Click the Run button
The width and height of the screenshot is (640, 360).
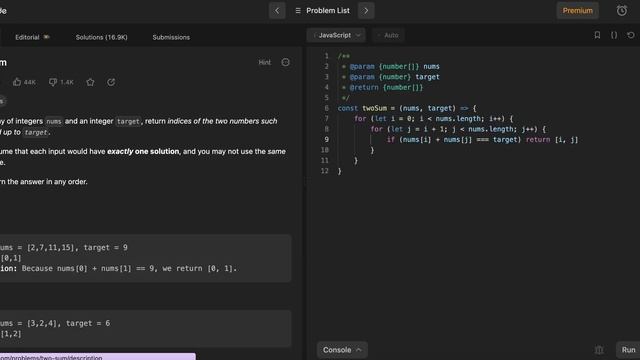pos(628,350)
